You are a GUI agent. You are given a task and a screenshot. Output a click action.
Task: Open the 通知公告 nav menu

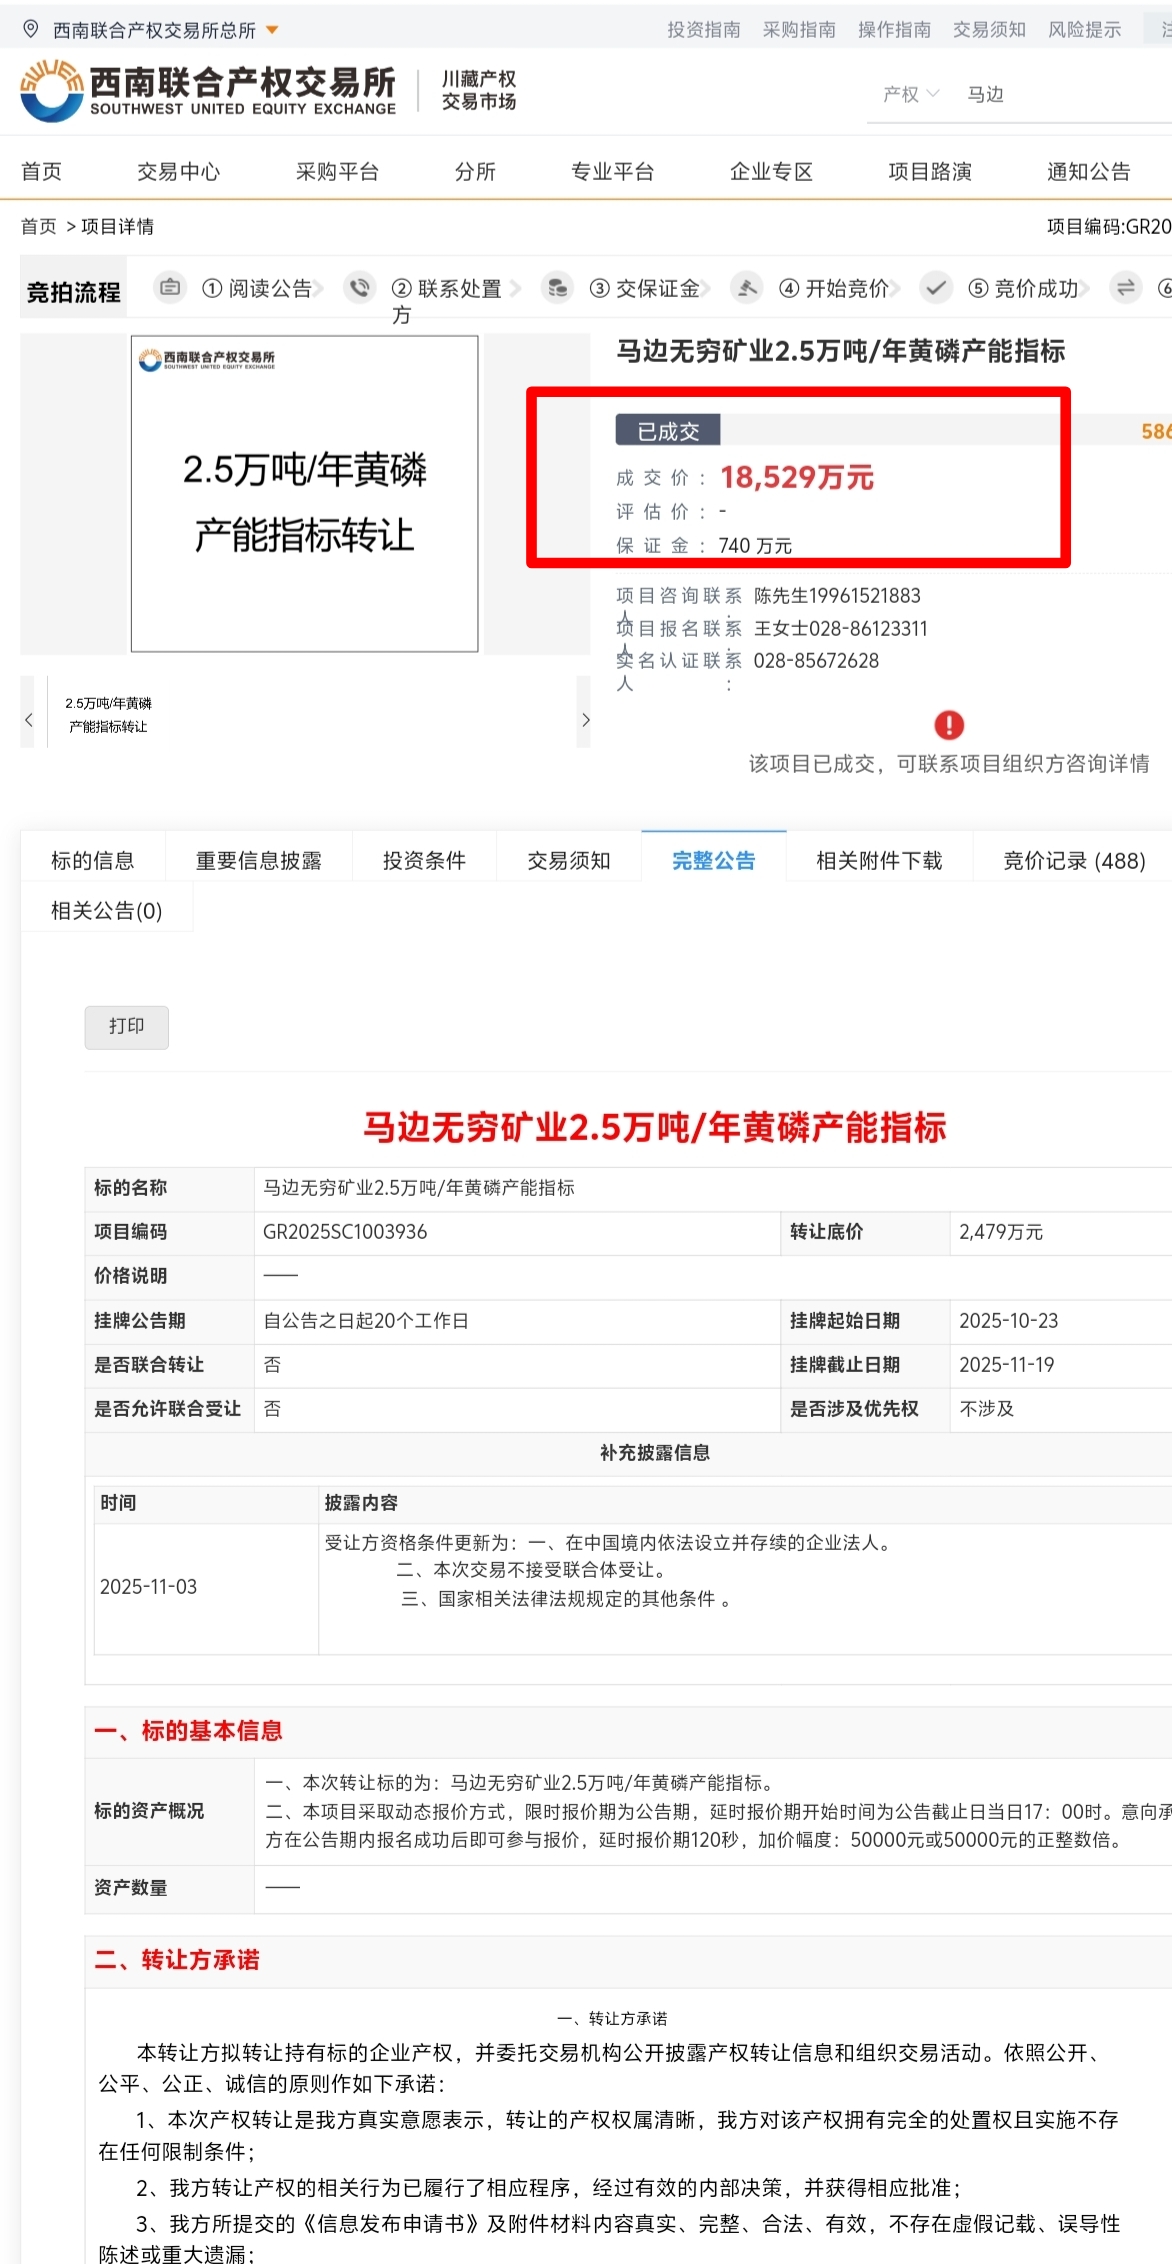(1089, 171)
